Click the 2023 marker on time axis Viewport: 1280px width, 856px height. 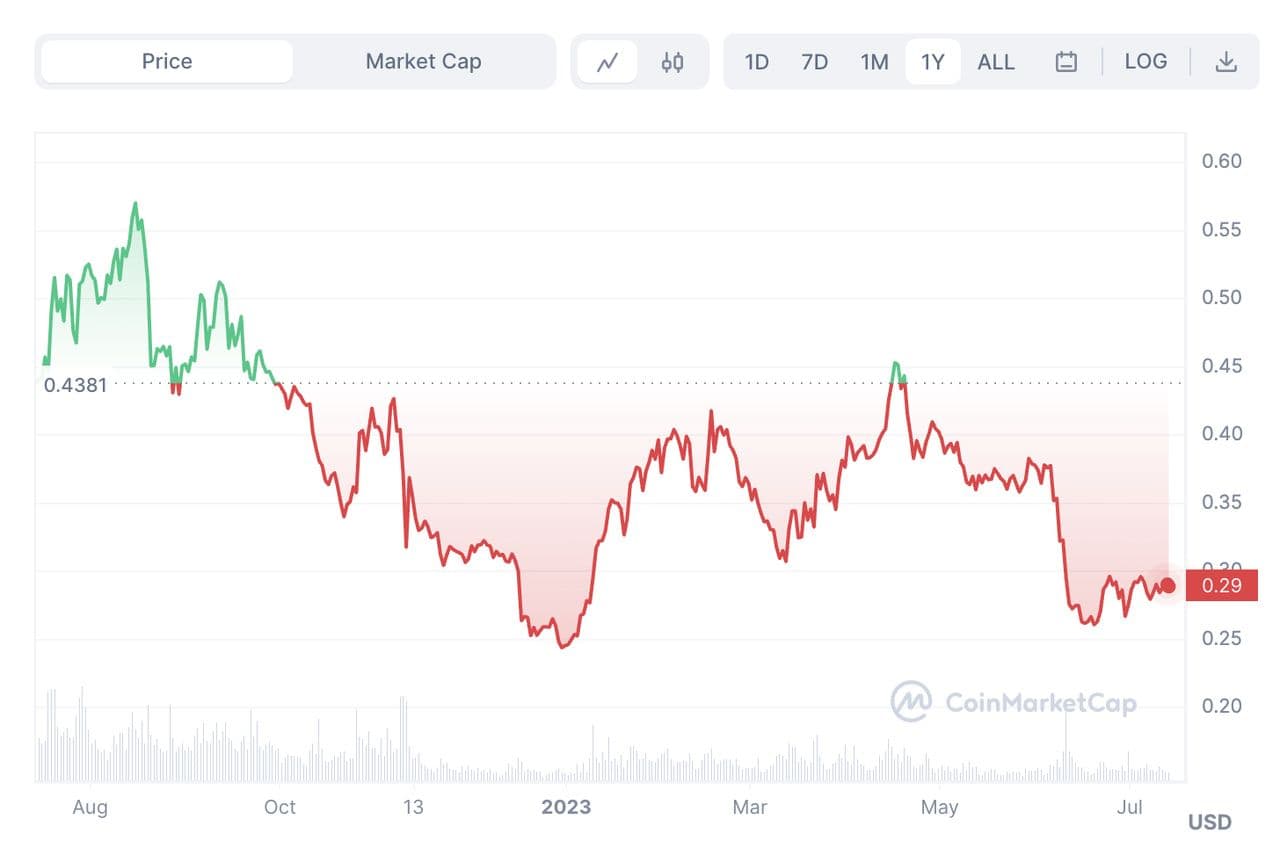[x=566, y=807]
